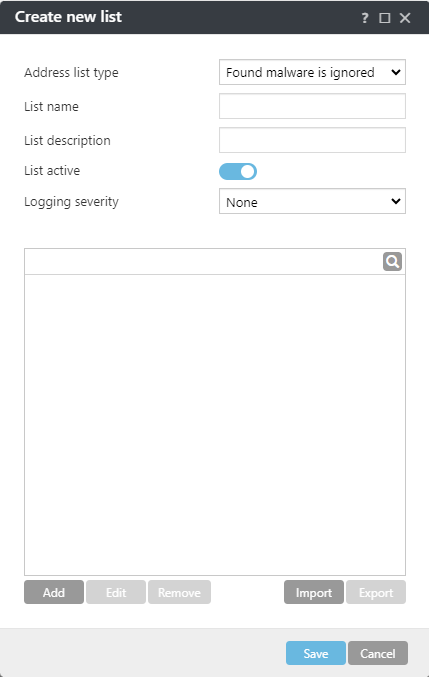The height and width of the screenshot is (677, 429).
Task: Save the new list
Action: coord(315,653)
